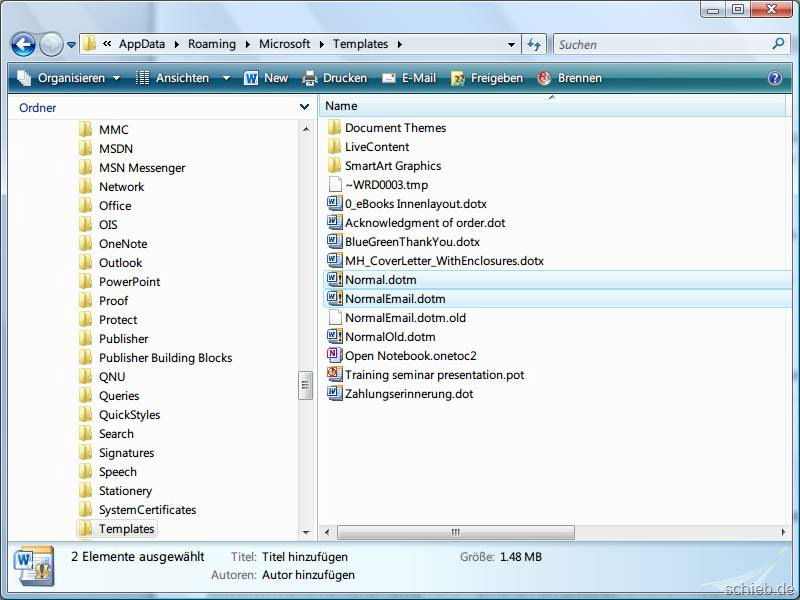The image size is (800, 600).
Task: Click the NormalOld.dotm template icon
Action: pos(334,337)
